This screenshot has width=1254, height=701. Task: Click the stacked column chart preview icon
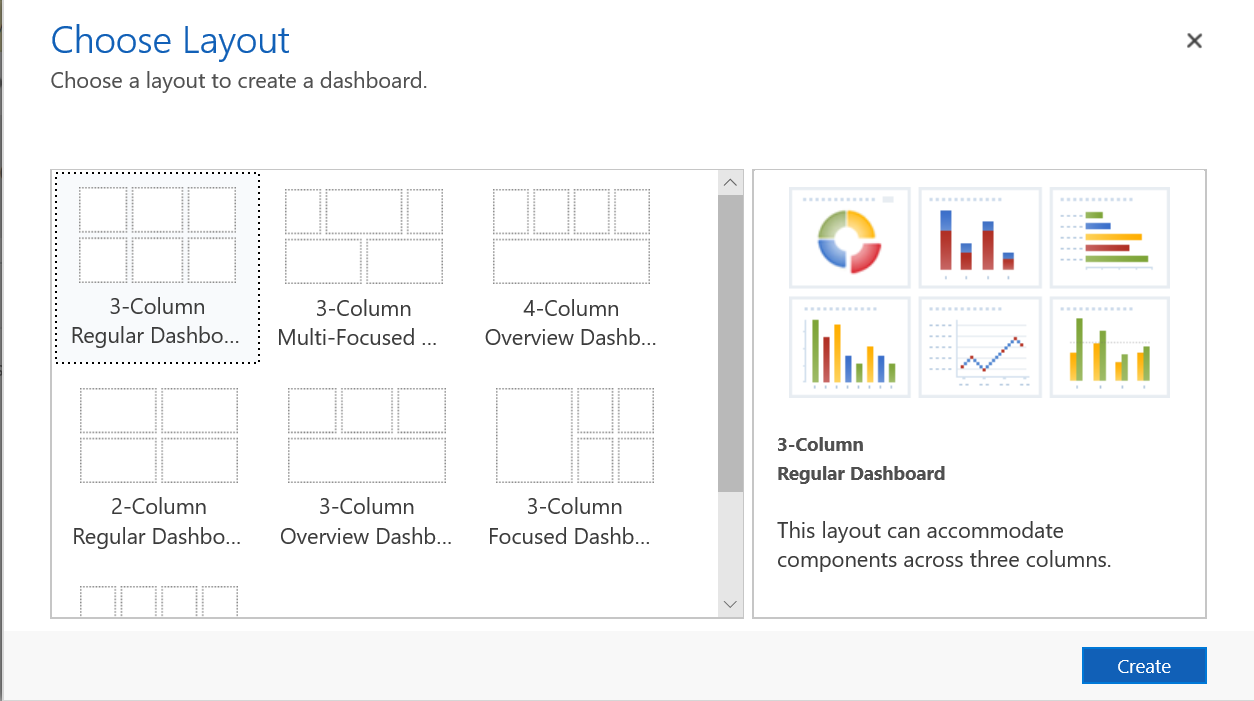[979, 237]
